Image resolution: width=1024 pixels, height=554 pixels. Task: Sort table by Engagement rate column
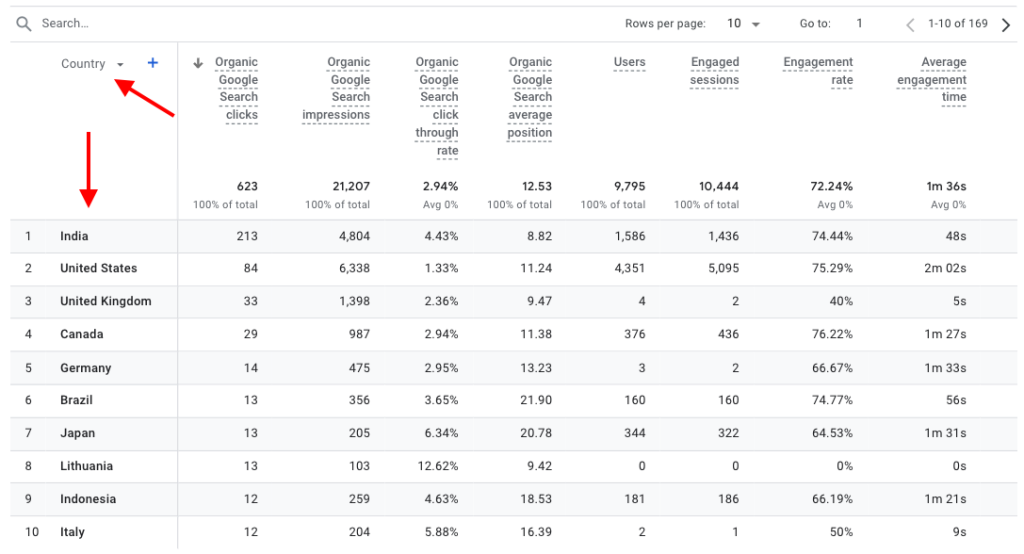818,71
